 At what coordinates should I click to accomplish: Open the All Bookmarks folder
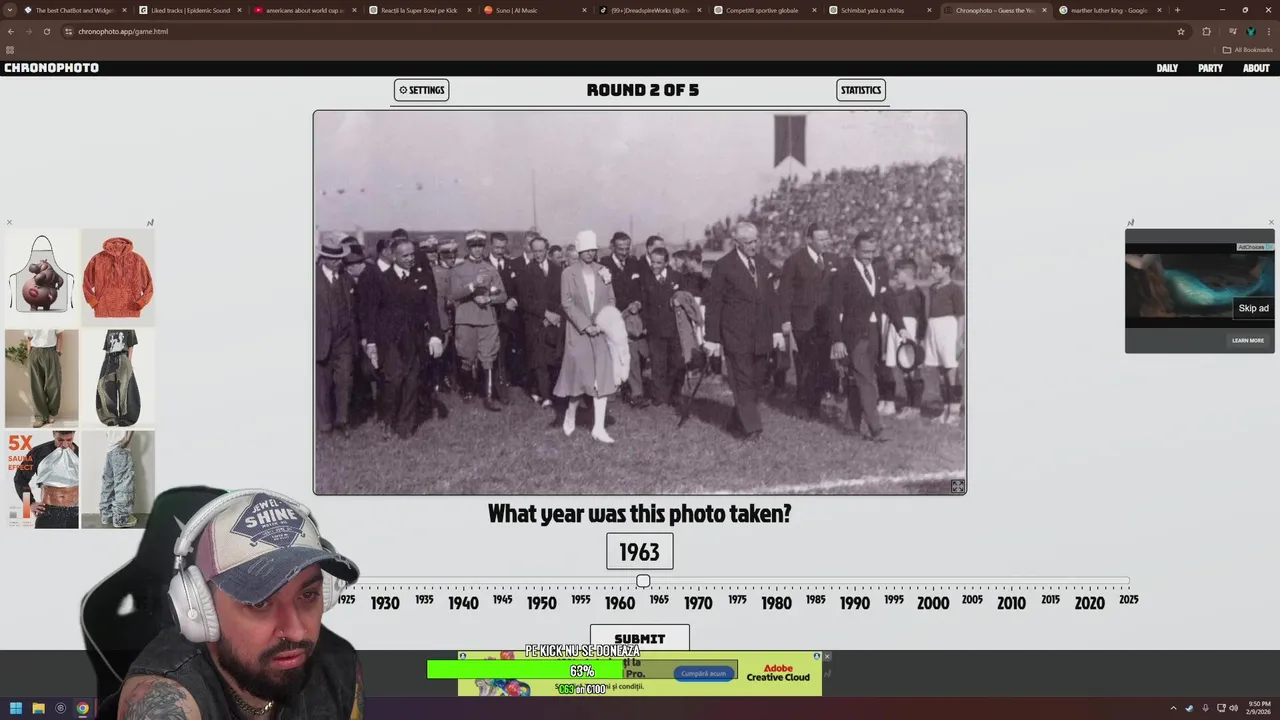1247,50
